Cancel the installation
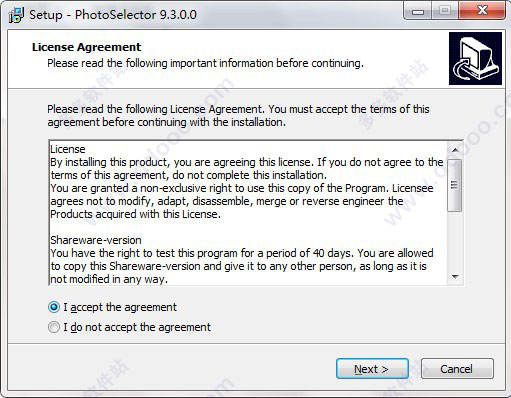This screenshot has height=398, width=511. 457,369
